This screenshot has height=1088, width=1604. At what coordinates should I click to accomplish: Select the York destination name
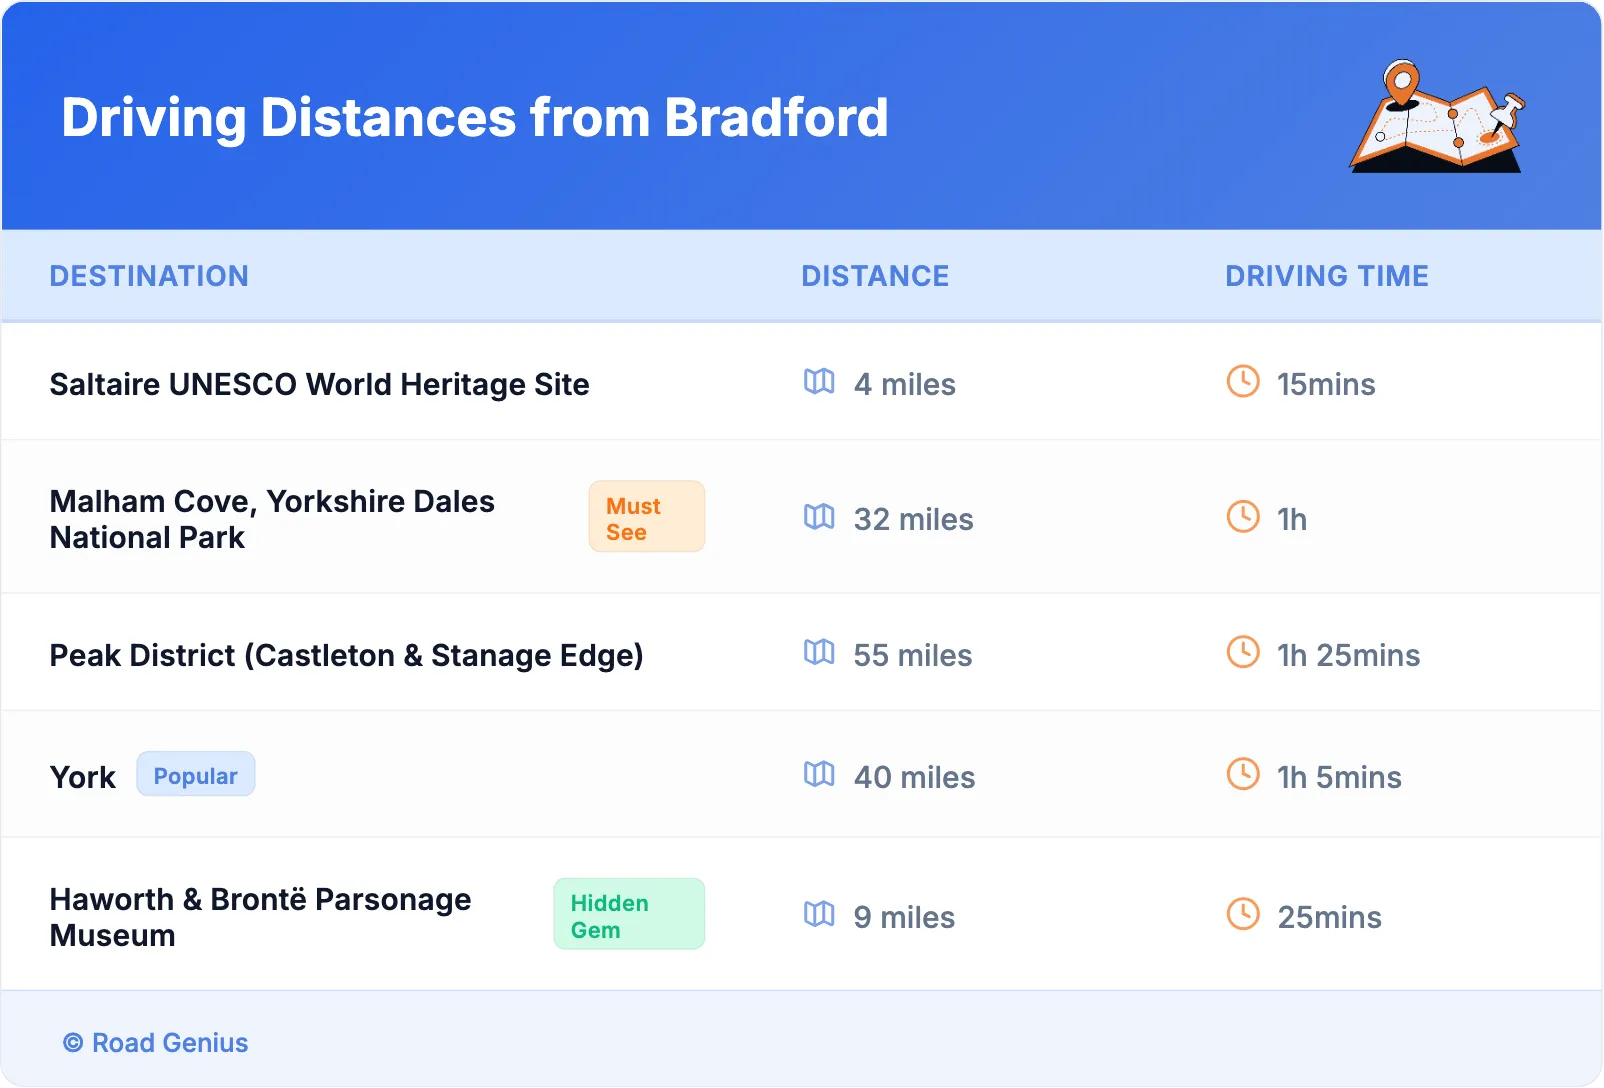coord(83,777)
